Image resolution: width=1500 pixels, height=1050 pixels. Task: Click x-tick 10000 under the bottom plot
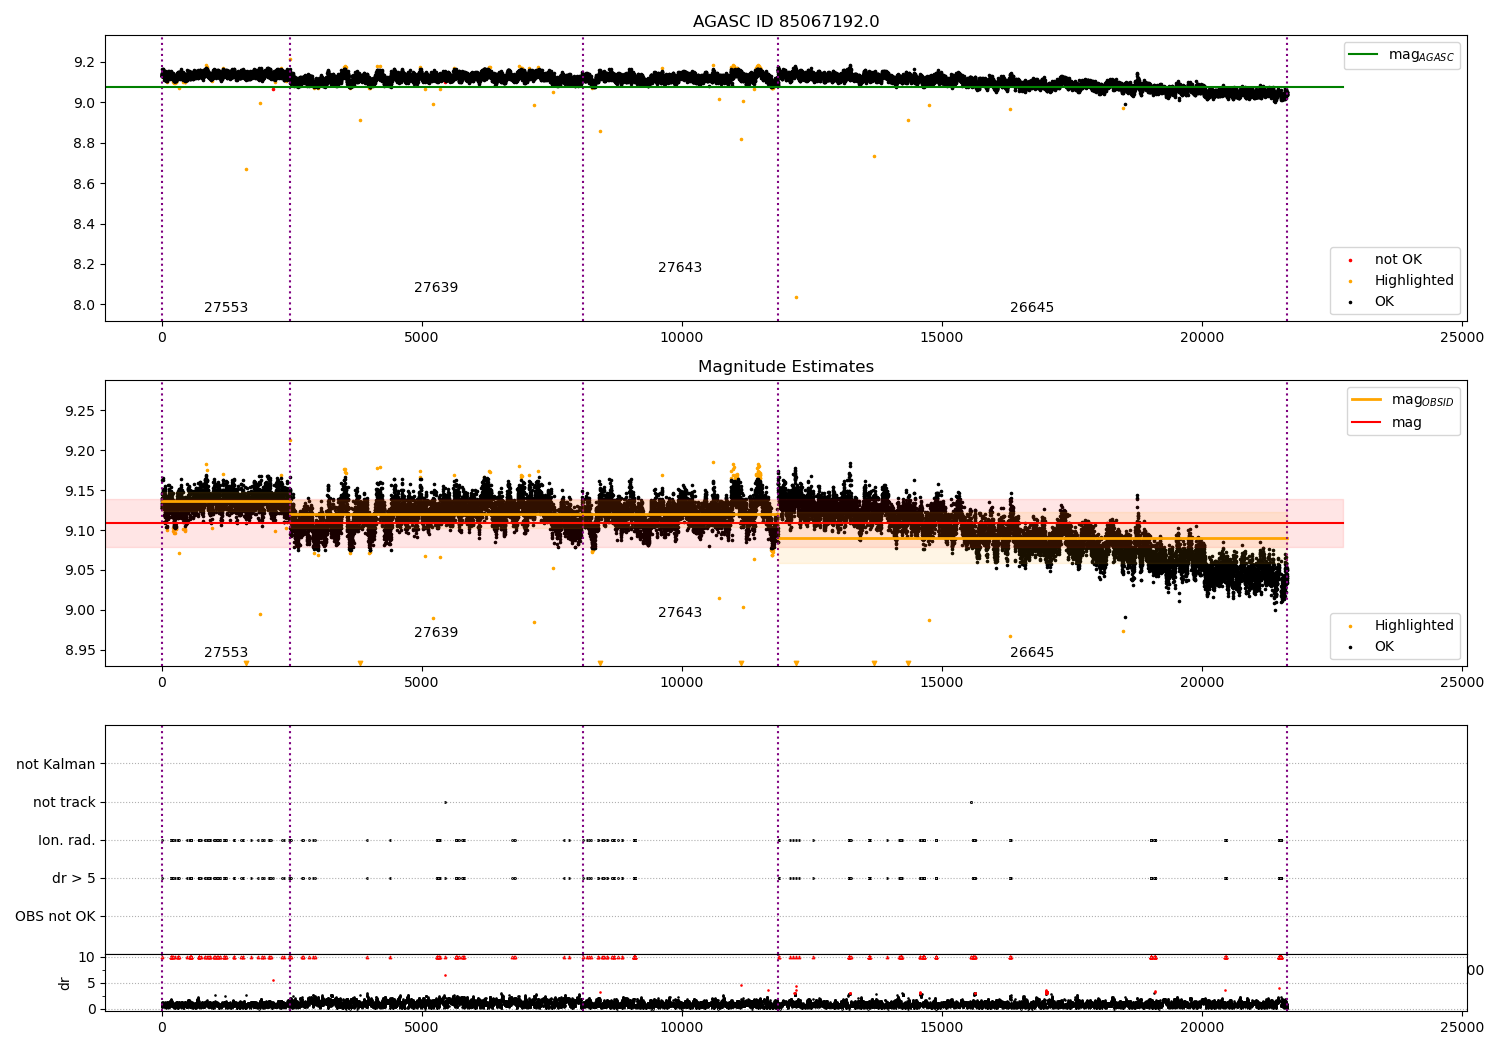point(682,1027)
